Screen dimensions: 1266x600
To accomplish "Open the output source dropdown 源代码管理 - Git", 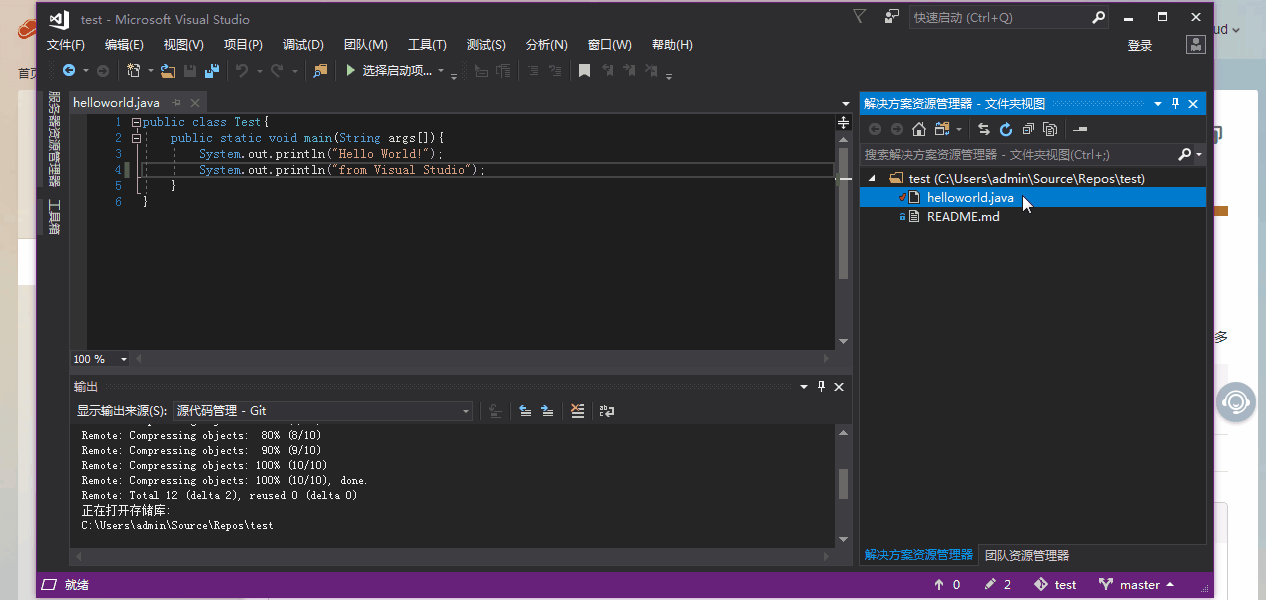I will click(x=323, y=410).
